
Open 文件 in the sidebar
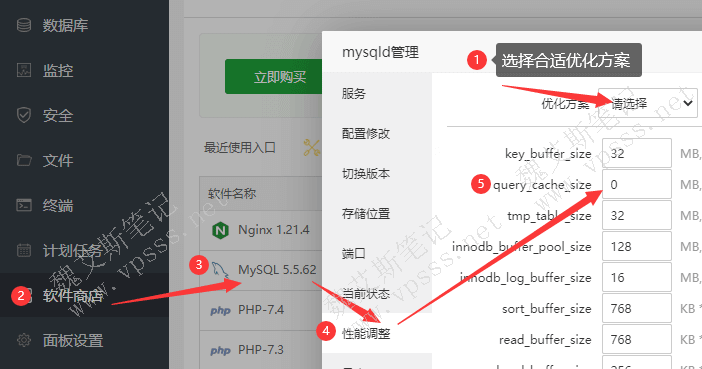click(x=58, y=160)
